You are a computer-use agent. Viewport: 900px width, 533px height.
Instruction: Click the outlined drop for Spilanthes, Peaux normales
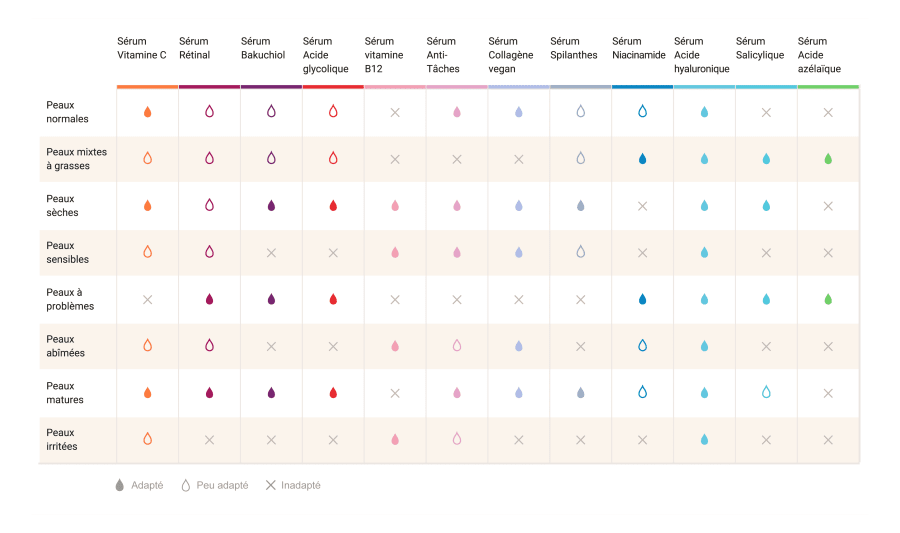pyautogui.click(x=580, y=112)
